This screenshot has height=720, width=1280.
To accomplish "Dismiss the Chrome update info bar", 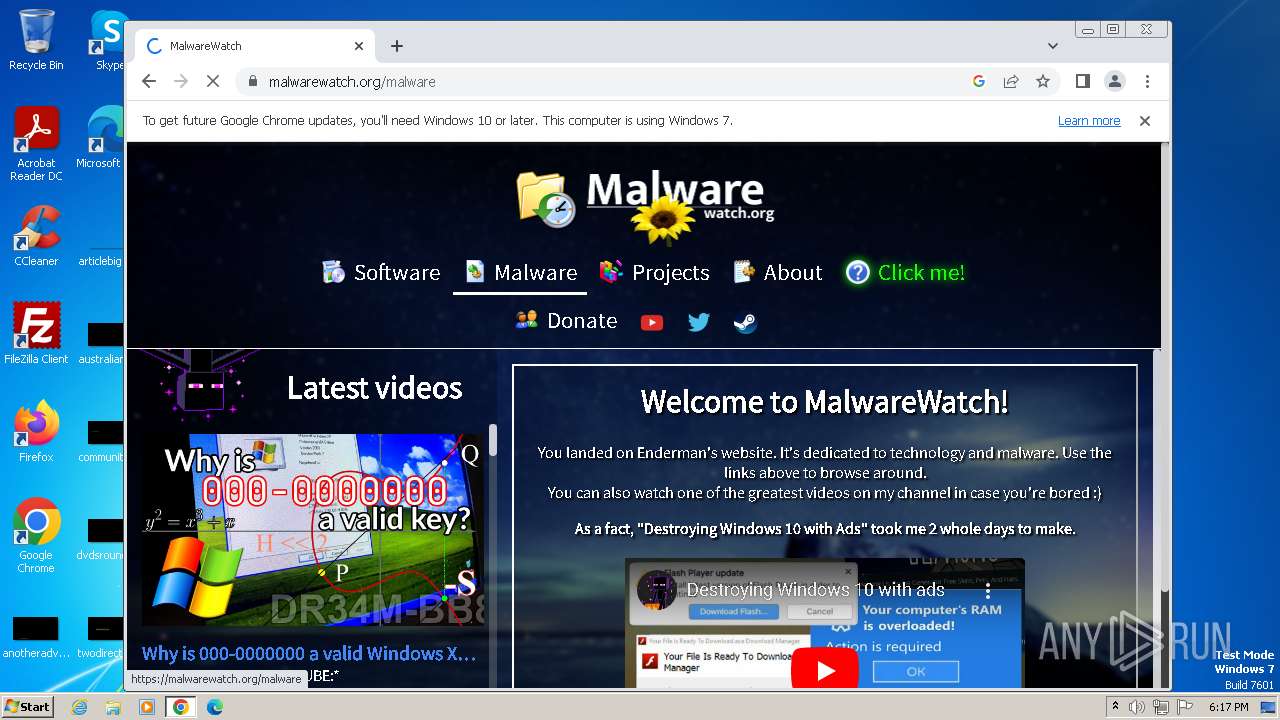I will [x=1145, y=121].
